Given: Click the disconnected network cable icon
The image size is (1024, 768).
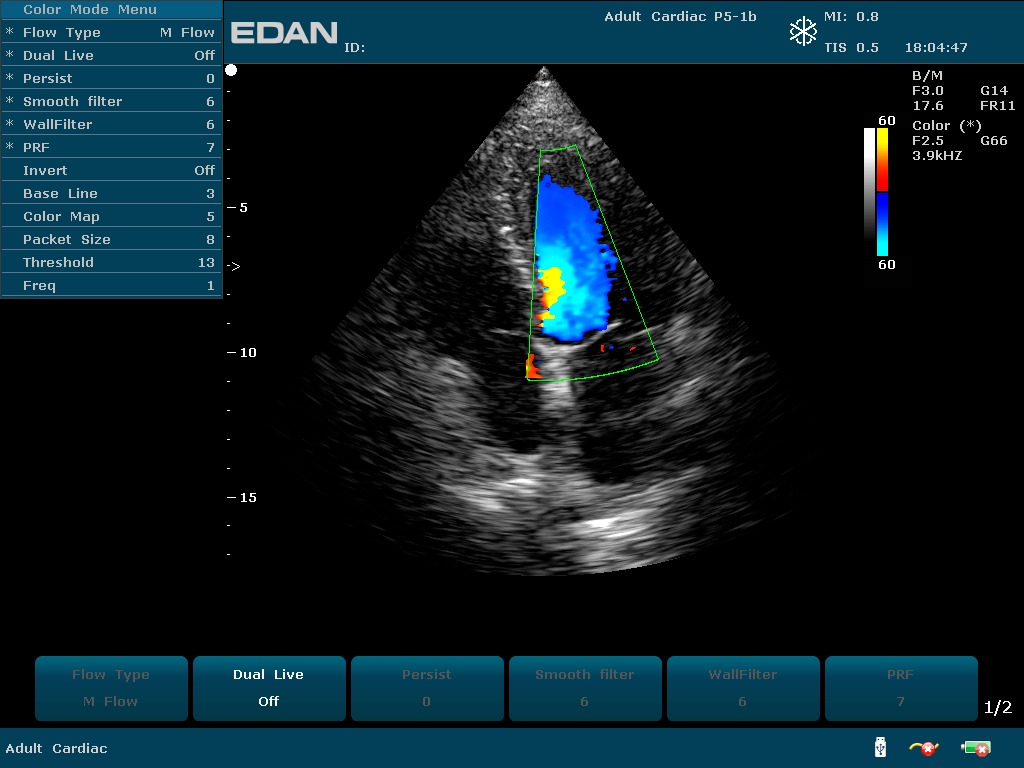Looking at the screenshot, I should pyautogui.click(x=923, y=747).
